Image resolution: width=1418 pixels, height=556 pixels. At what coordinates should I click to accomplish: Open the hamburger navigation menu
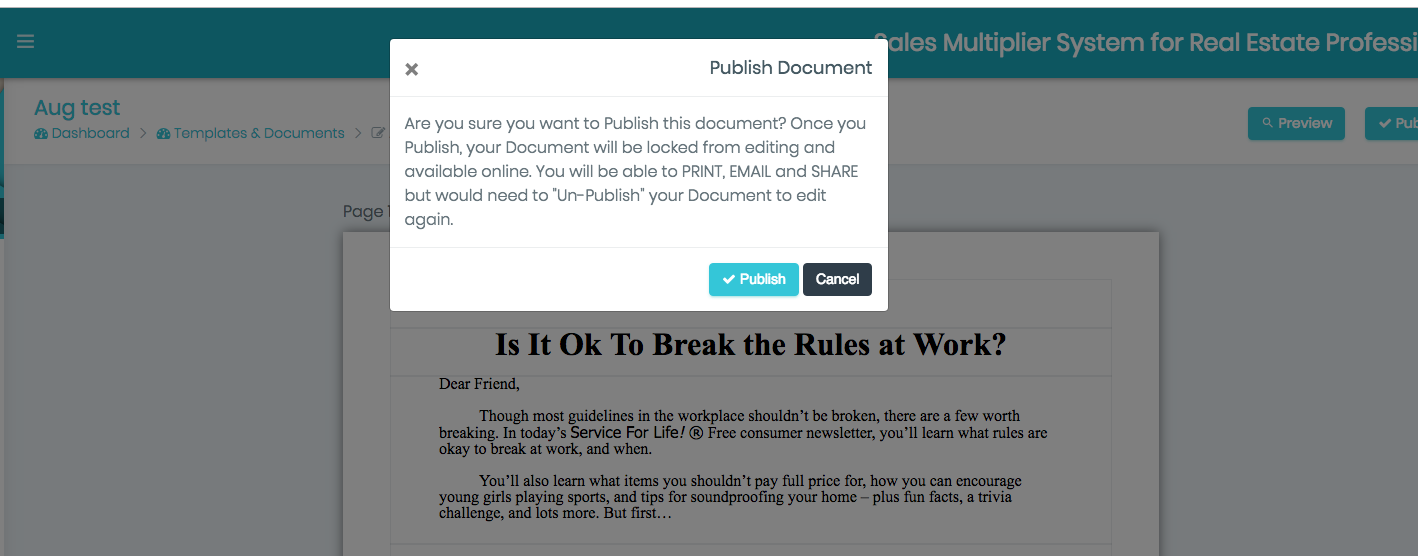25,42
